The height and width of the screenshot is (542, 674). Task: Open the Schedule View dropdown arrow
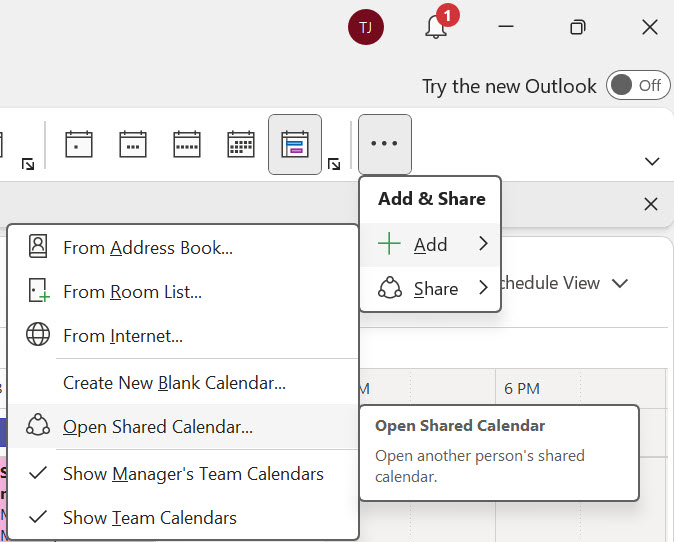coord(620,283)
